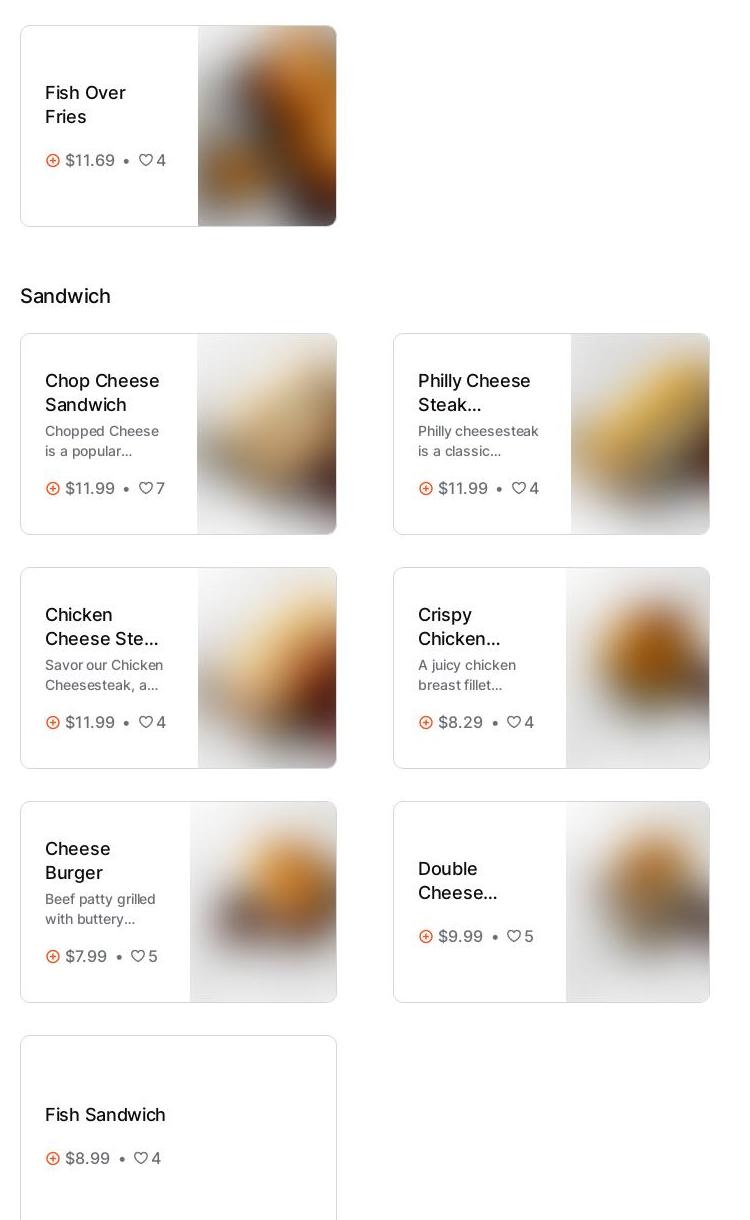This screenshot has height=1220, width=750.
Task: Add Philly Cheese Steak using plus icon
Action: click(x=426, y=488)
